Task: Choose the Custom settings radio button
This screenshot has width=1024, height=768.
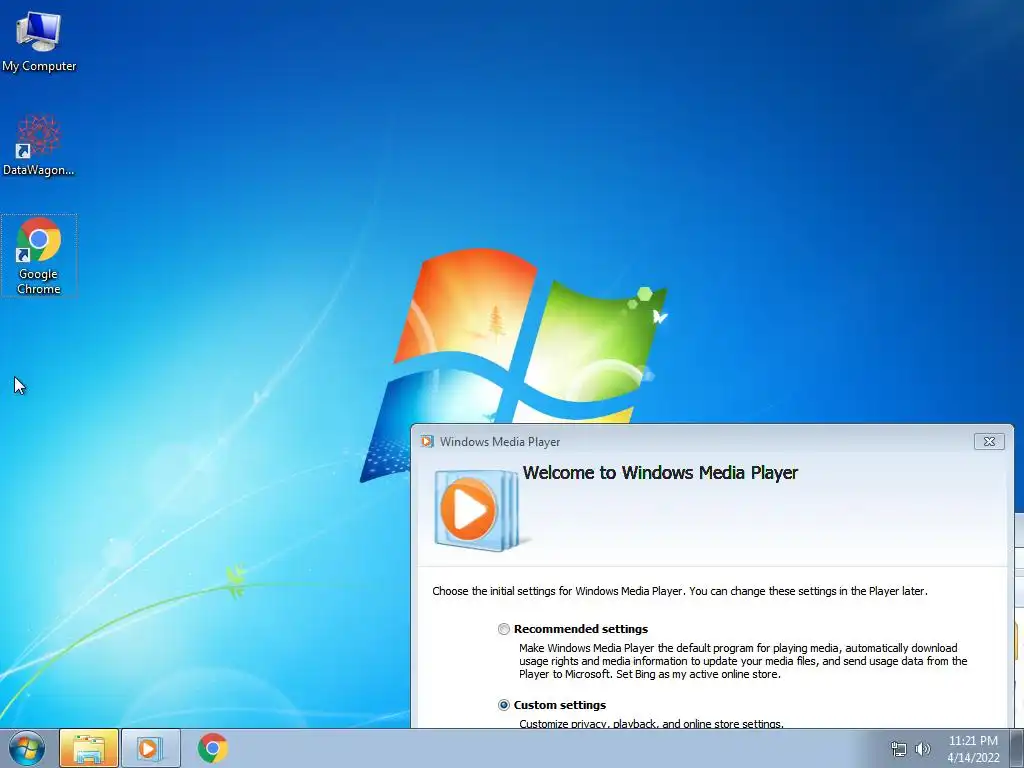Action: tap(504, 705)
